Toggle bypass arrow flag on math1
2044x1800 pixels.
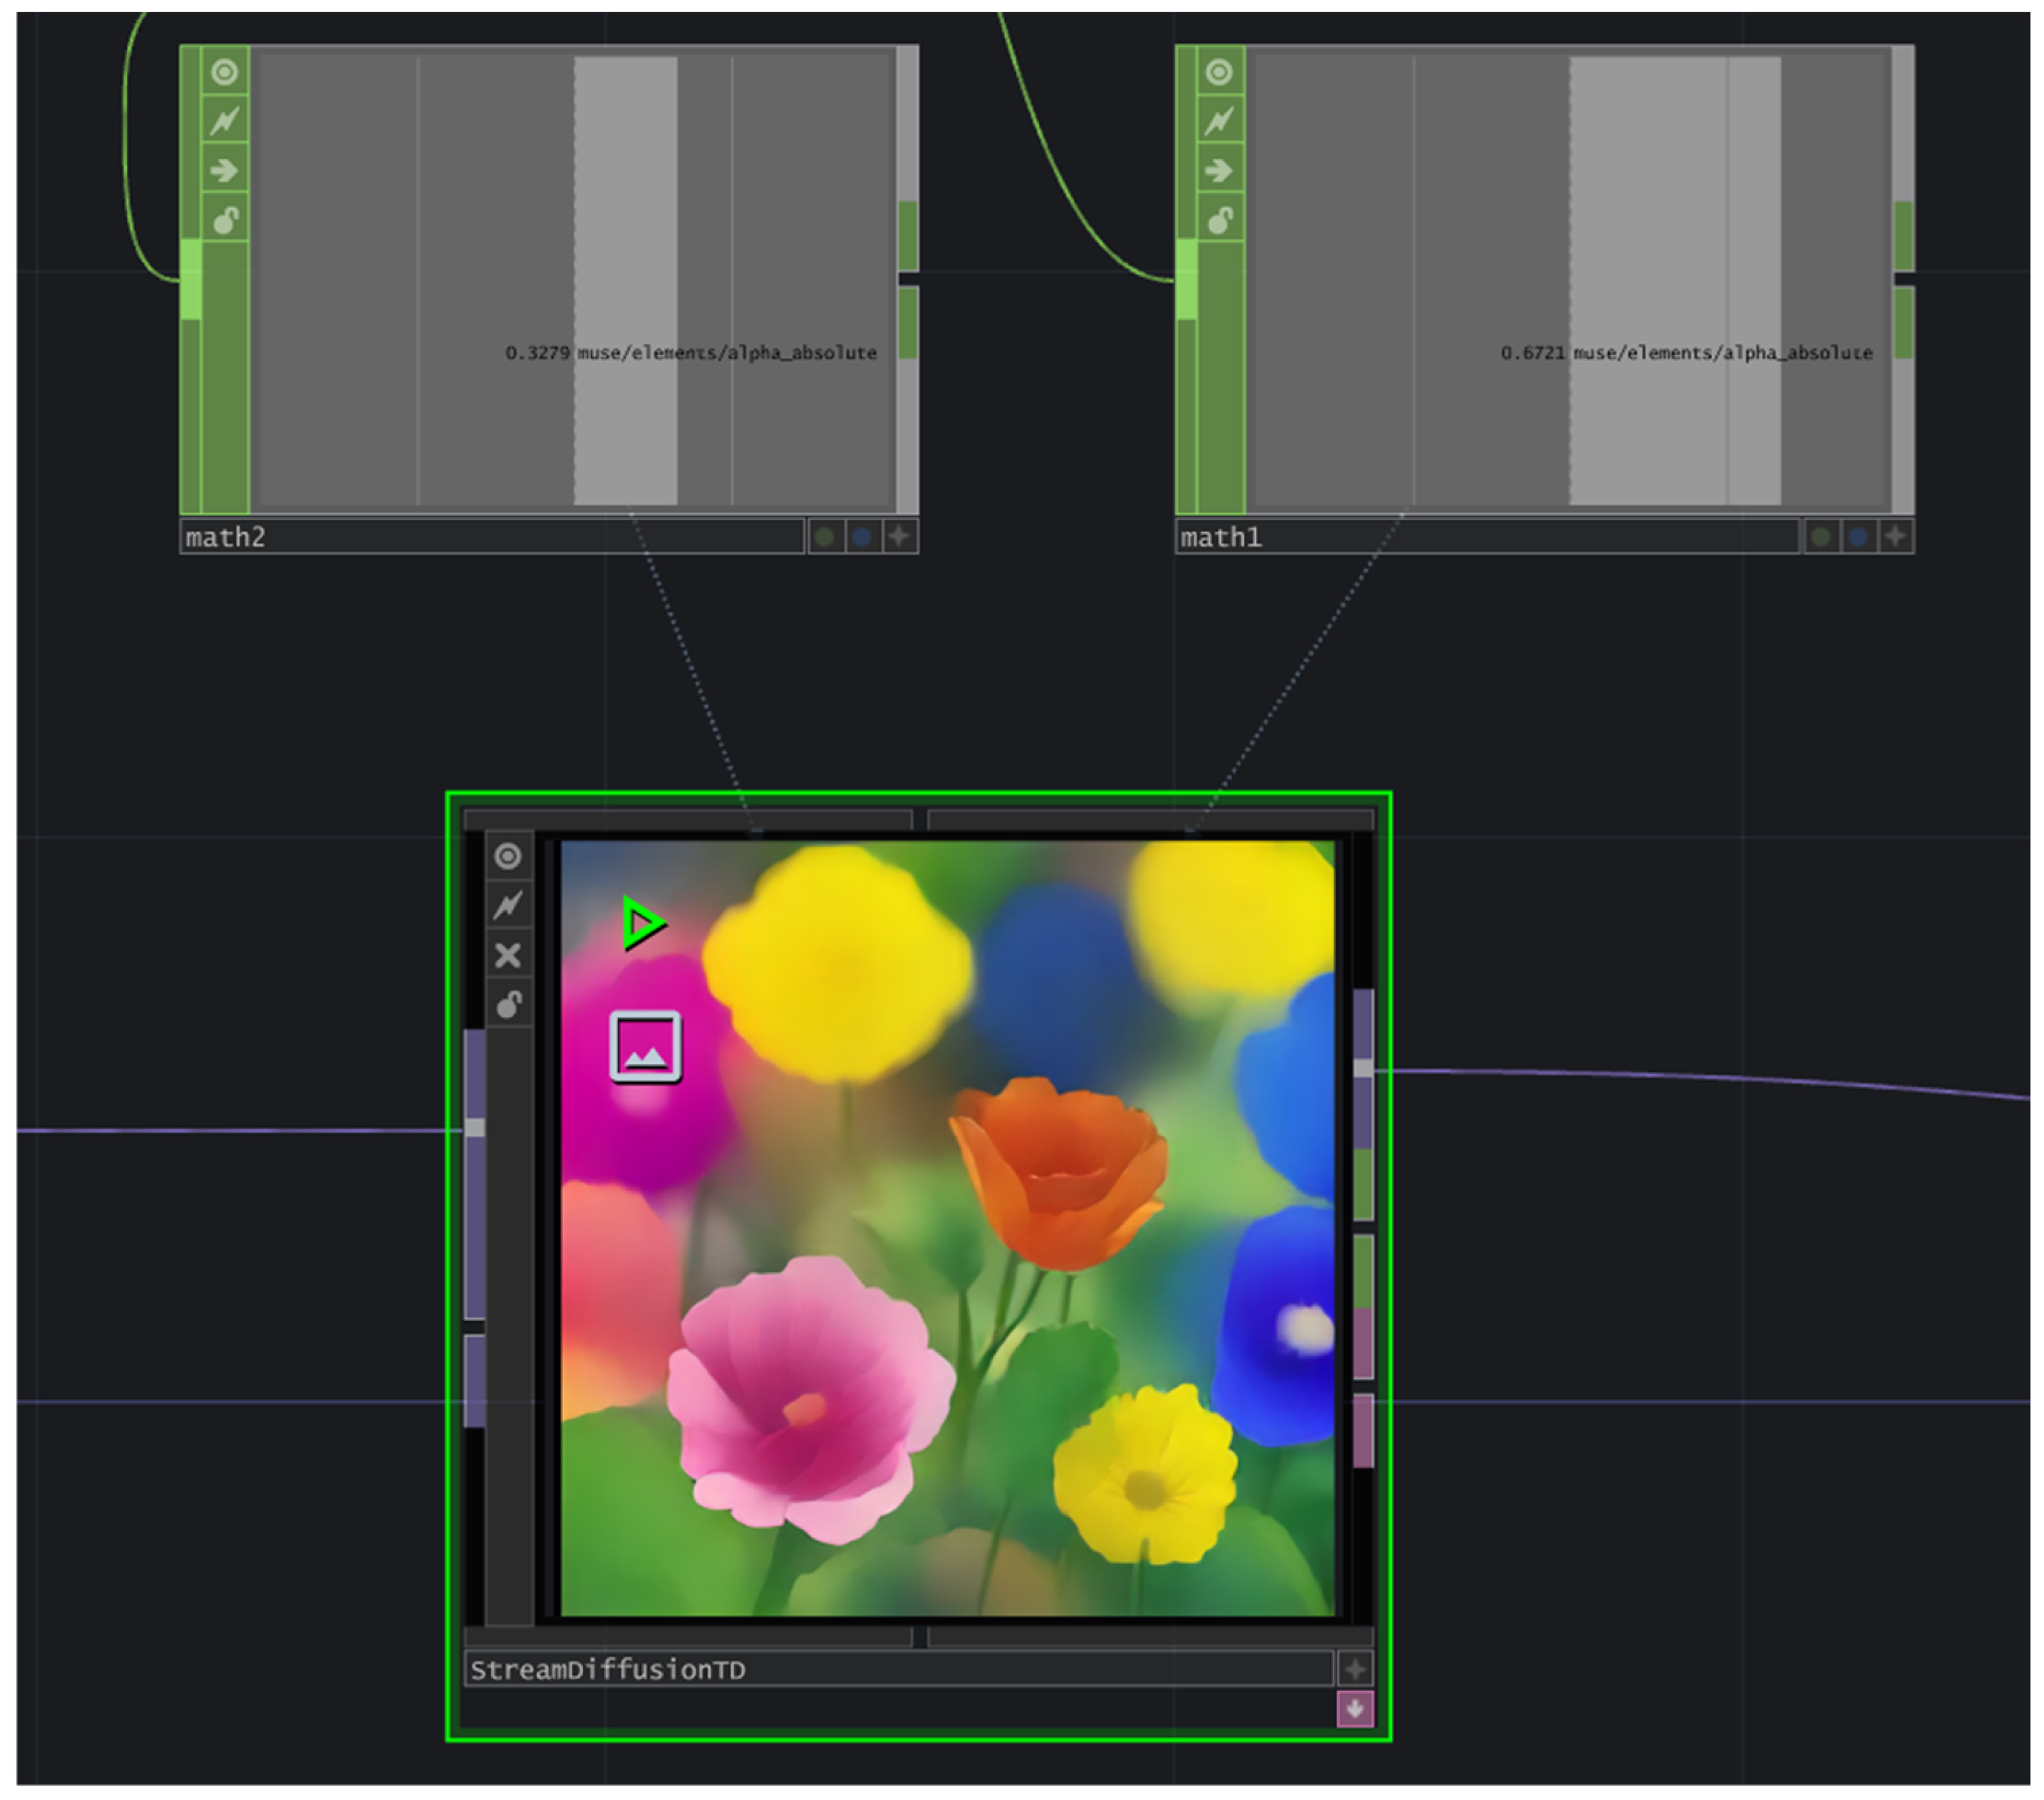1219,170
